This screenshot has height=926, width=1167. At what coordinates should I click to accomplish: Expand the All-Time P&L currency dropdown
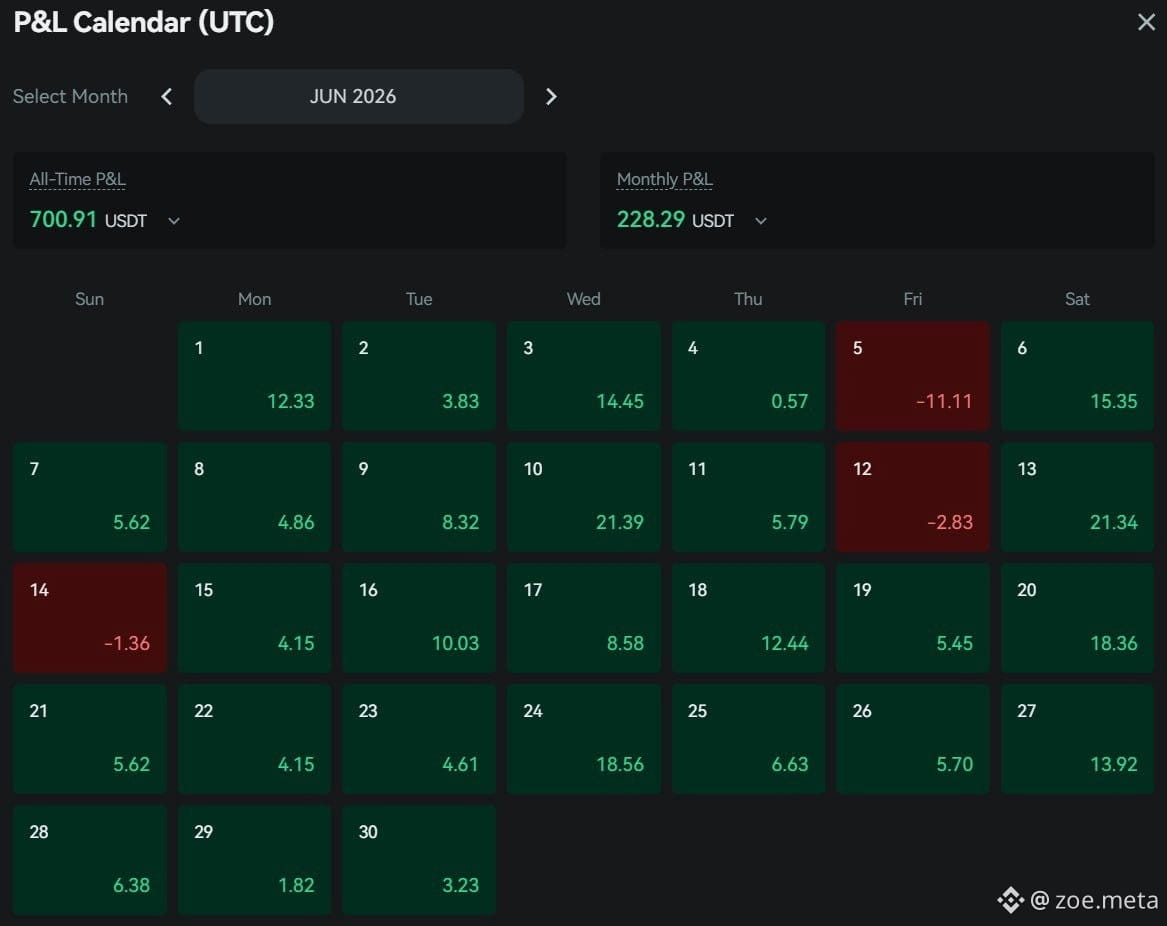tap(173, 221)
